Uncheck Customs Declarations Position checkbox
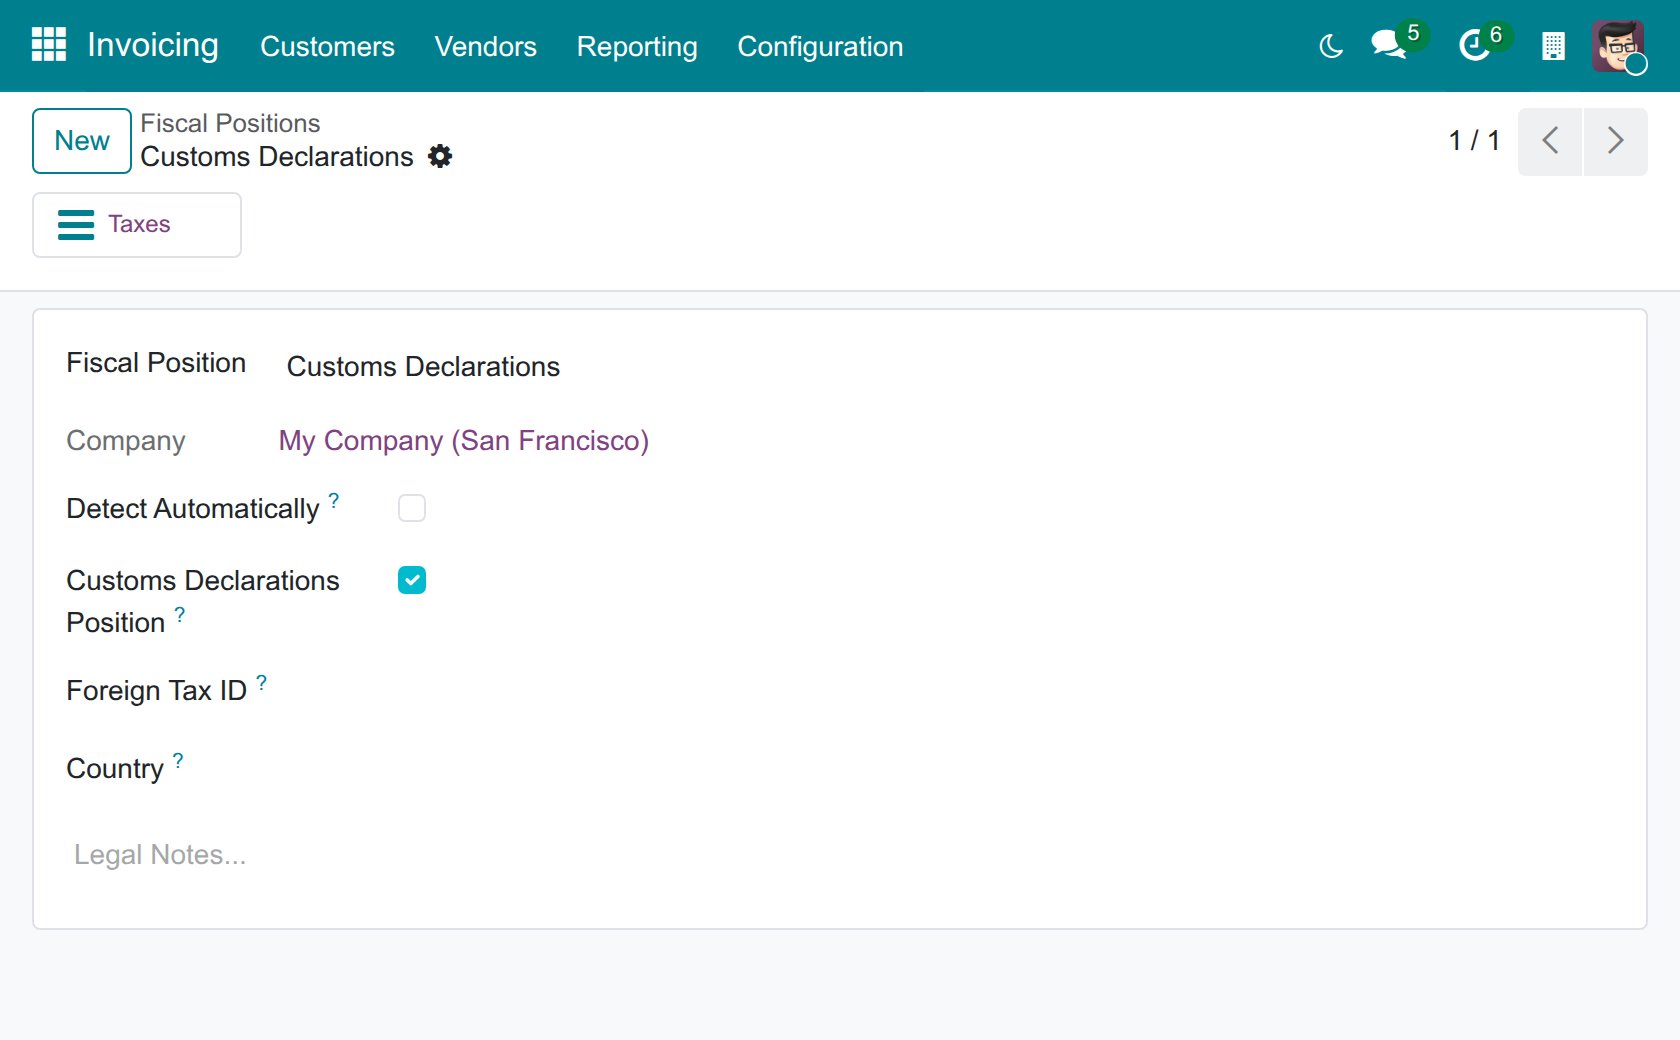This screenshot has width=1680, height=1040. click(412, 580)
